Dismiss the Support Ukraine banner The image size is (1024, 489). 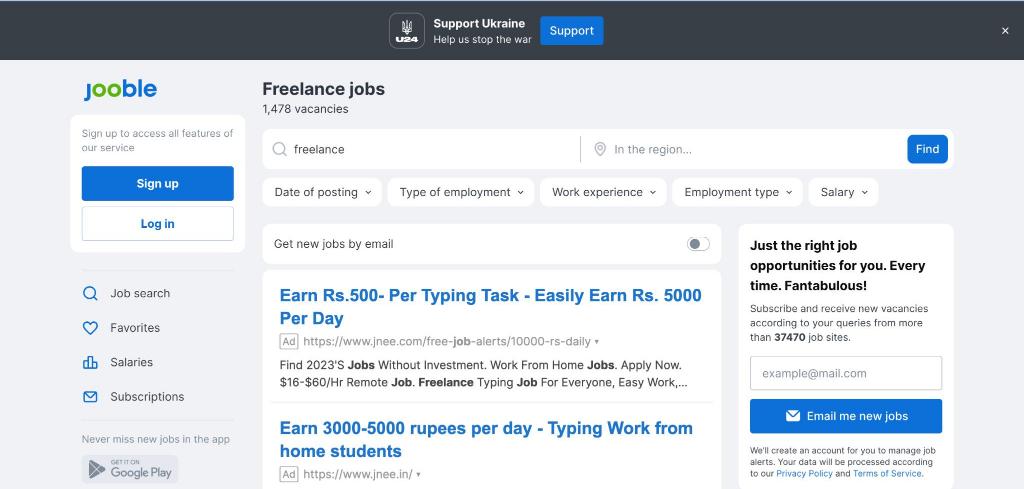[x=1005, y=31]
